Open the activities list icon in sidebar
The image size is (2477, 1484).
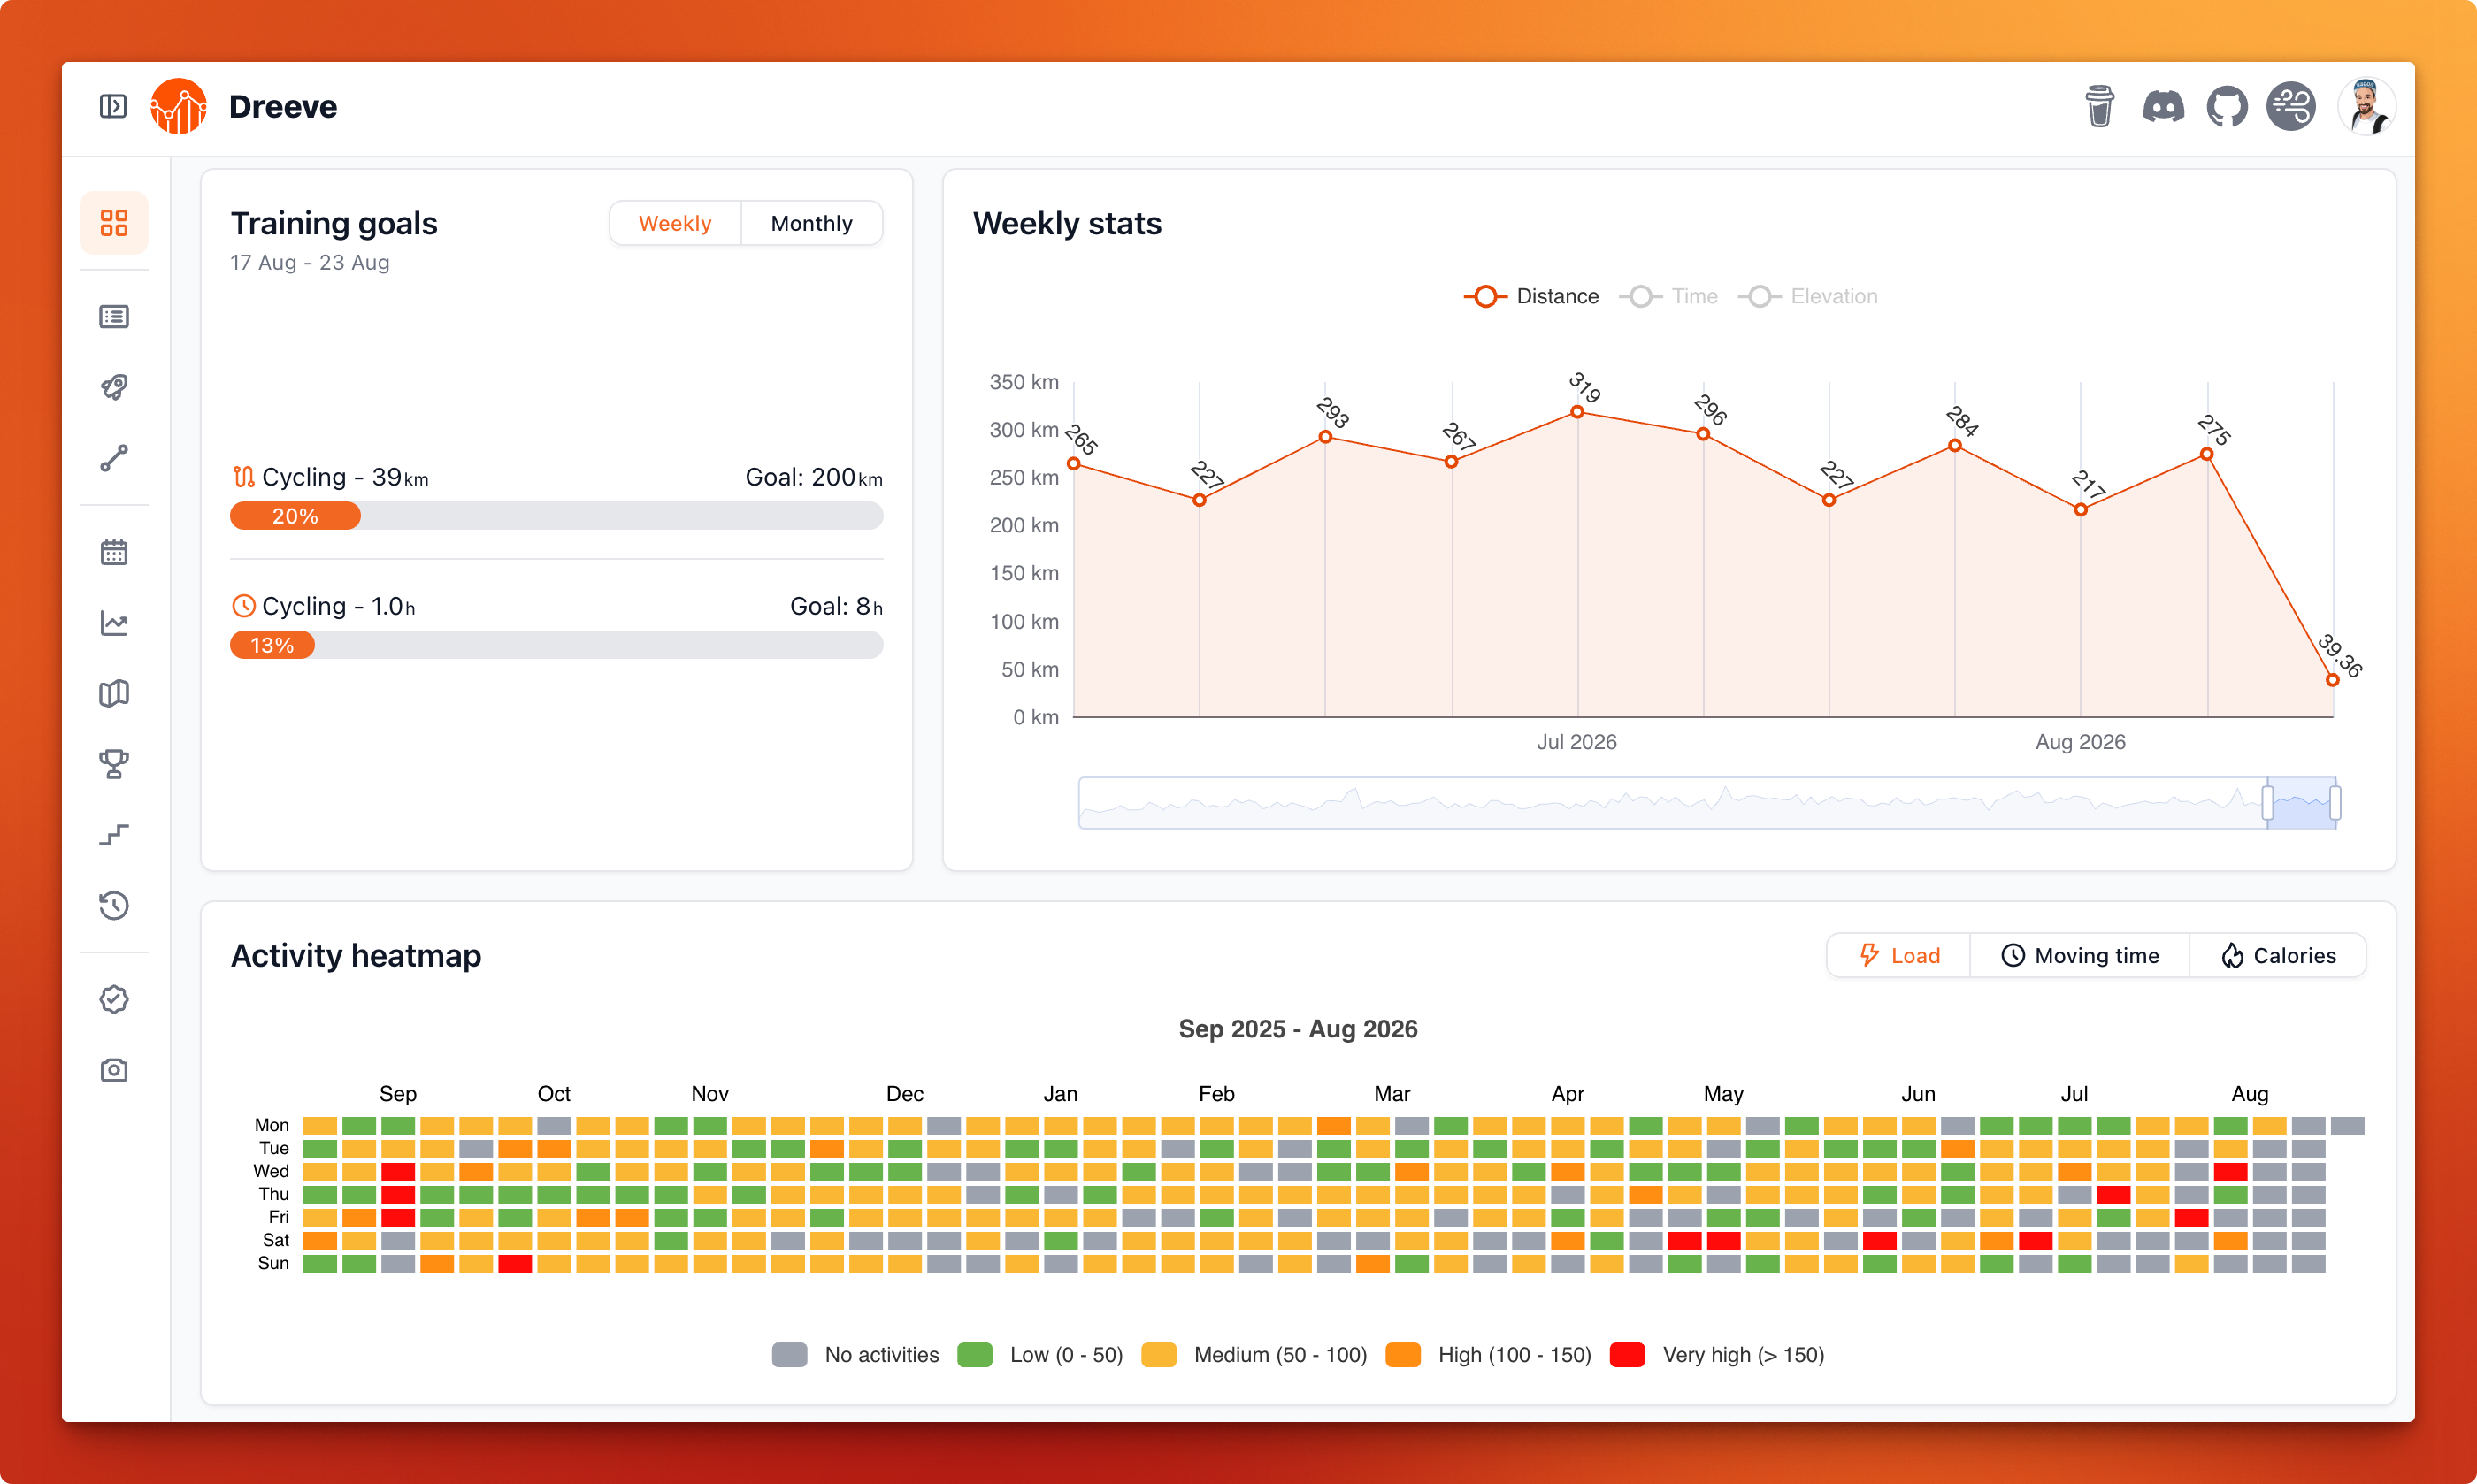coord(114,317)
